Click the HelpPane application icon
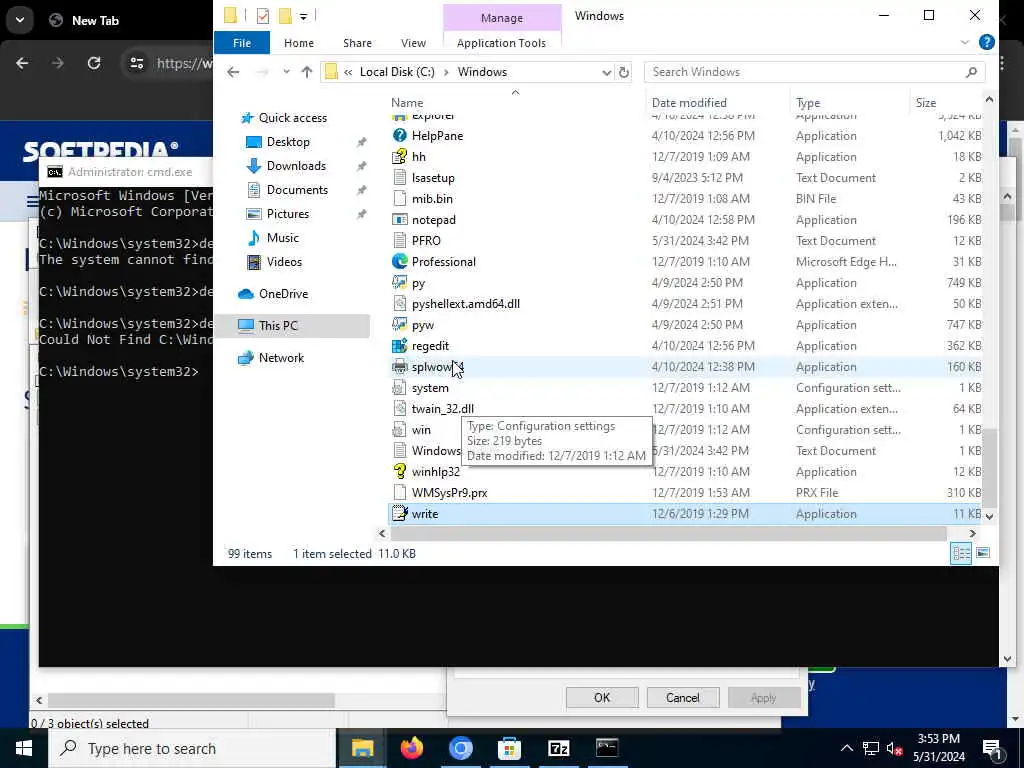The image size is (1024, 768). point(400,136)
